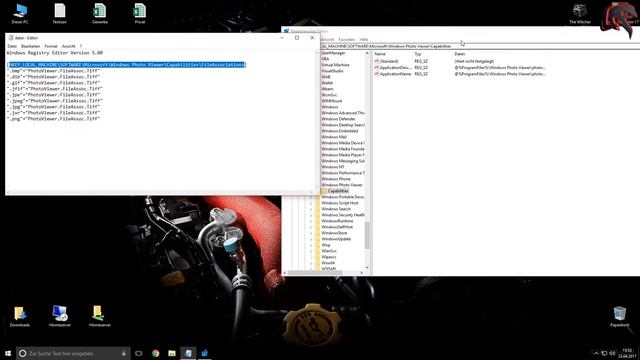Expand the WindowsUpdate key
This screenshot has width=640, height=360.
tap(311, 239)
